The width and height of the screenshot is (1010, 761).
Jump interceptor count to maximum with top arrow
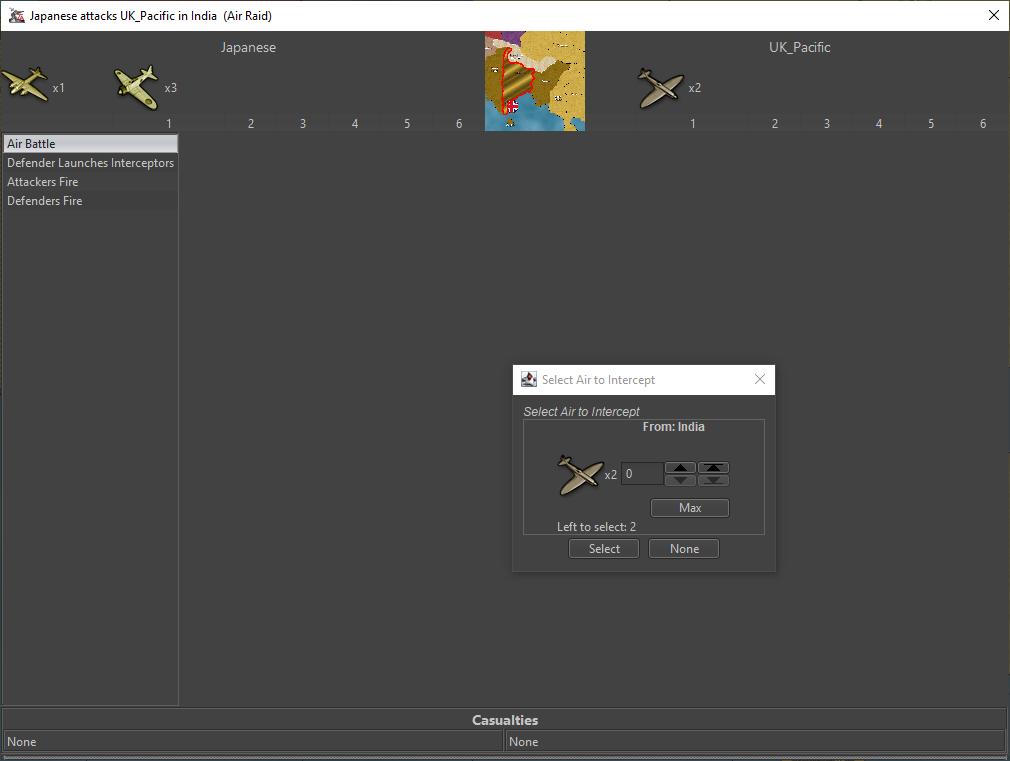pos(713,467)
